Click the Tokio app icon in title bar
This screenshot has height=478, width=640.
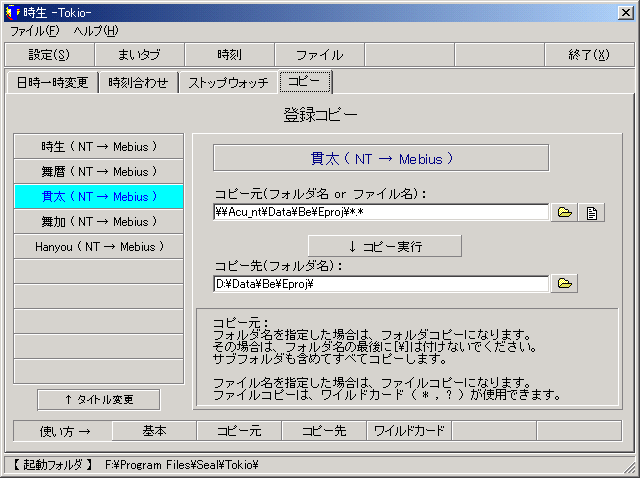(11, 12)
